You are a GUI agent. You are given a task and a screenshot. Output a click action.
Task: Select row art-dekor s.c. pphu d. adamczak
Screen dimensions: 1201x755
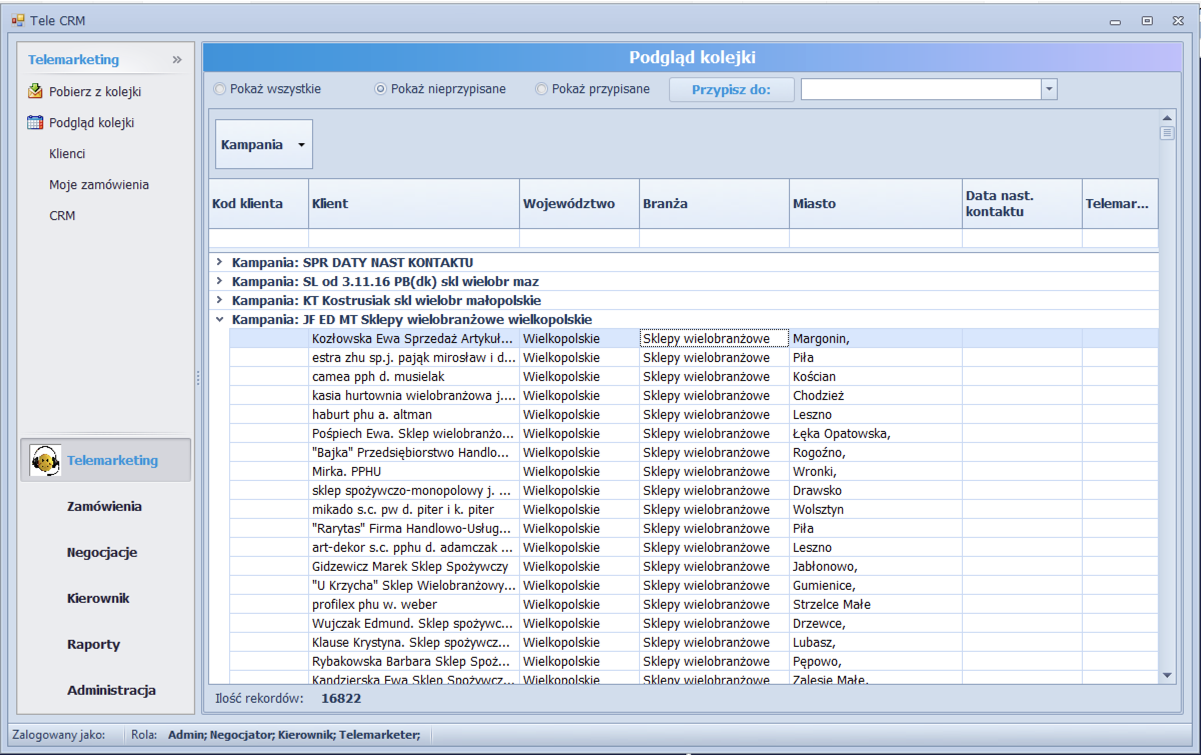[694, 548]
